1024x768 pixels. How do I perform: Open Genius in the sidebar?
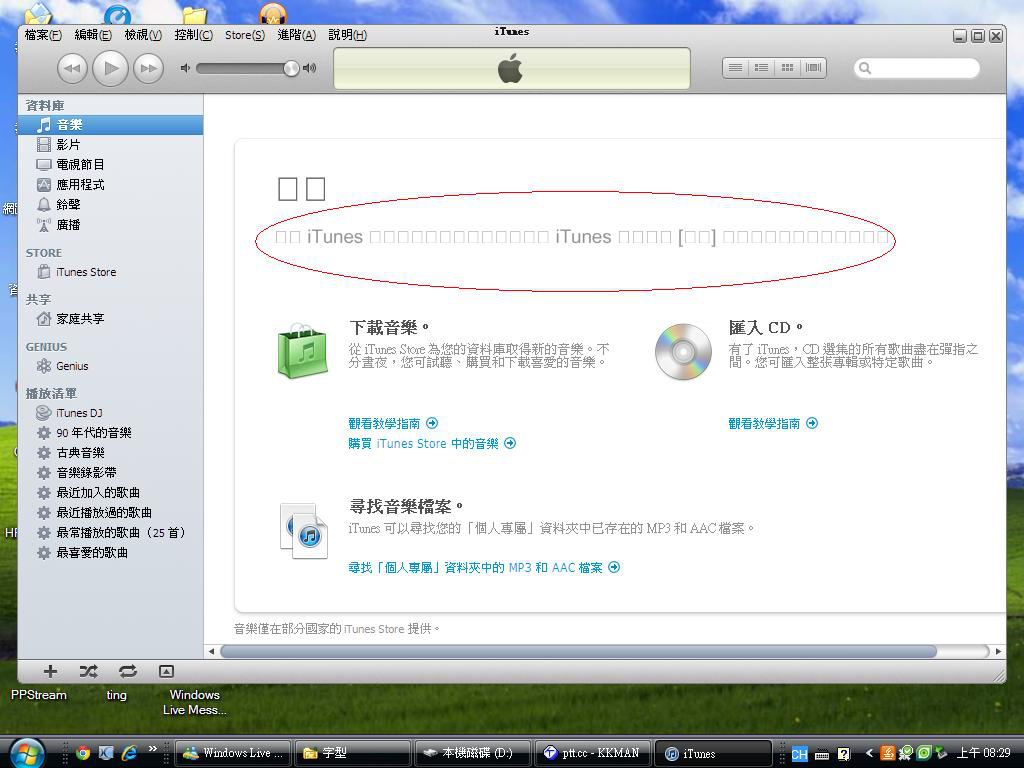110,366
